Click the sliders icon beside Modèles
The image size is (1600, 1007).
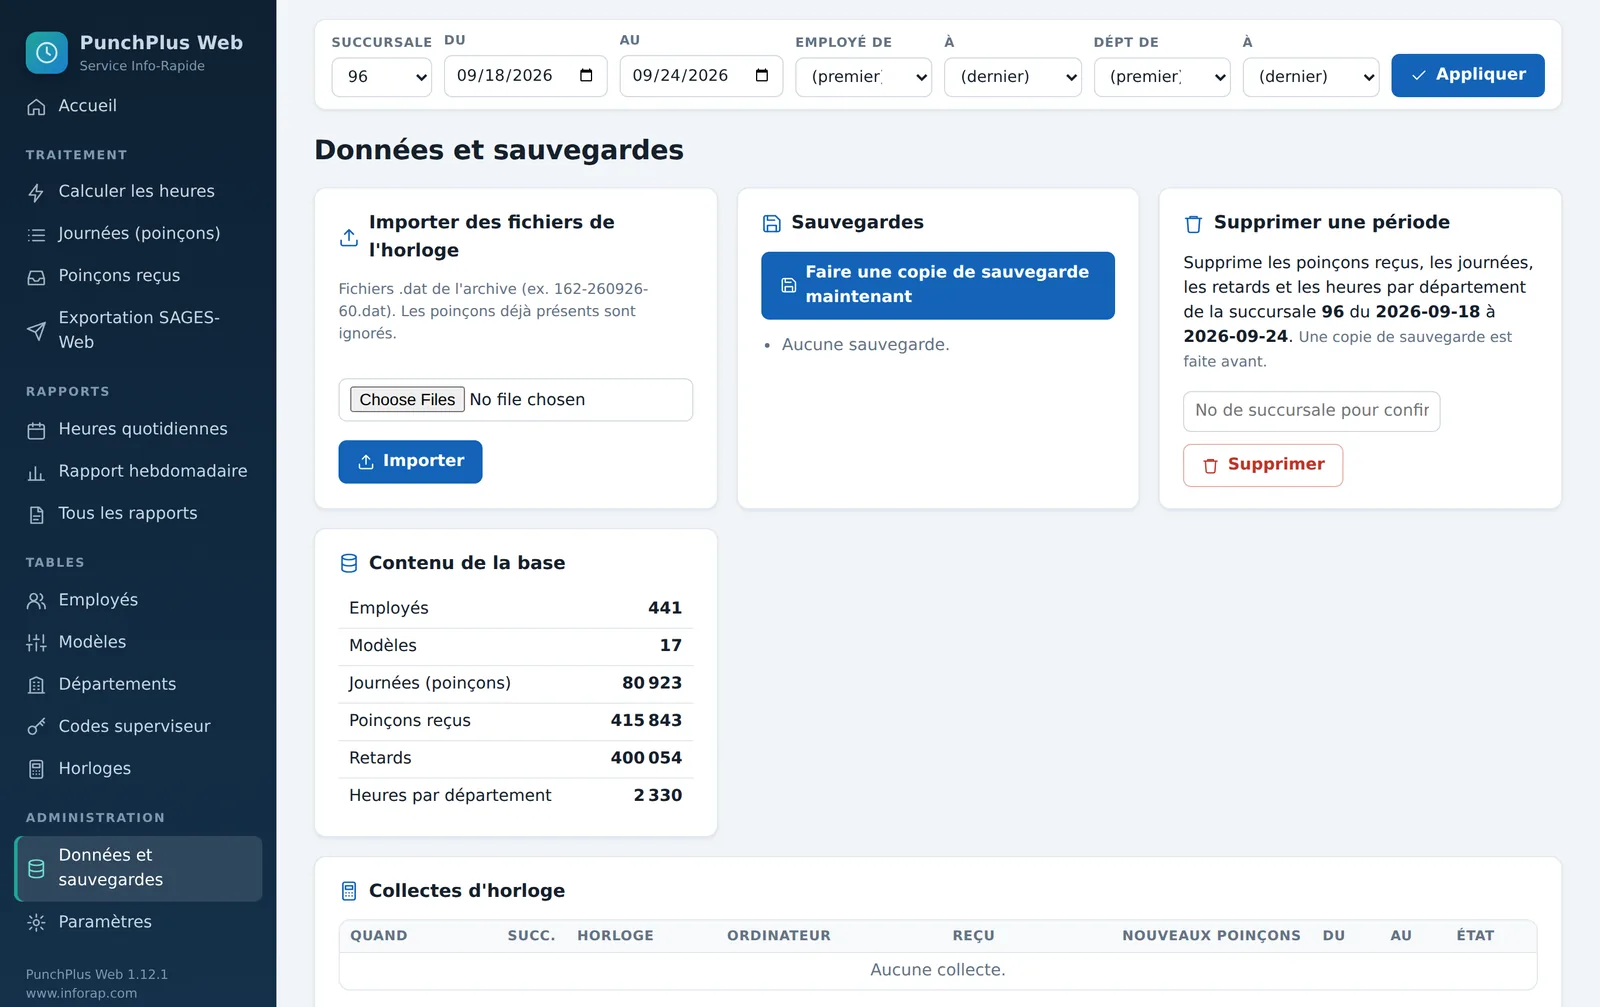tap(36, 643)
